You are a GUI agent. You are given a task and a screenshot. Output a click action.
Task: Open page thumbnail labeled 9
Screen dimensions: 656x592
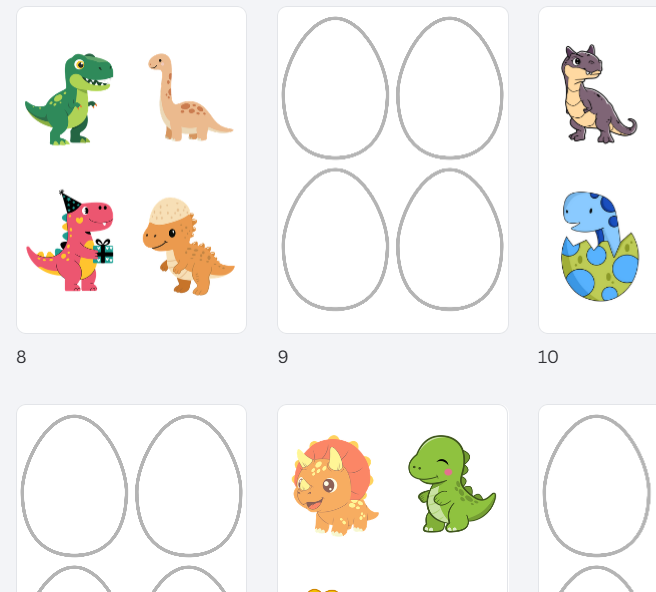(x=393, y=170)
